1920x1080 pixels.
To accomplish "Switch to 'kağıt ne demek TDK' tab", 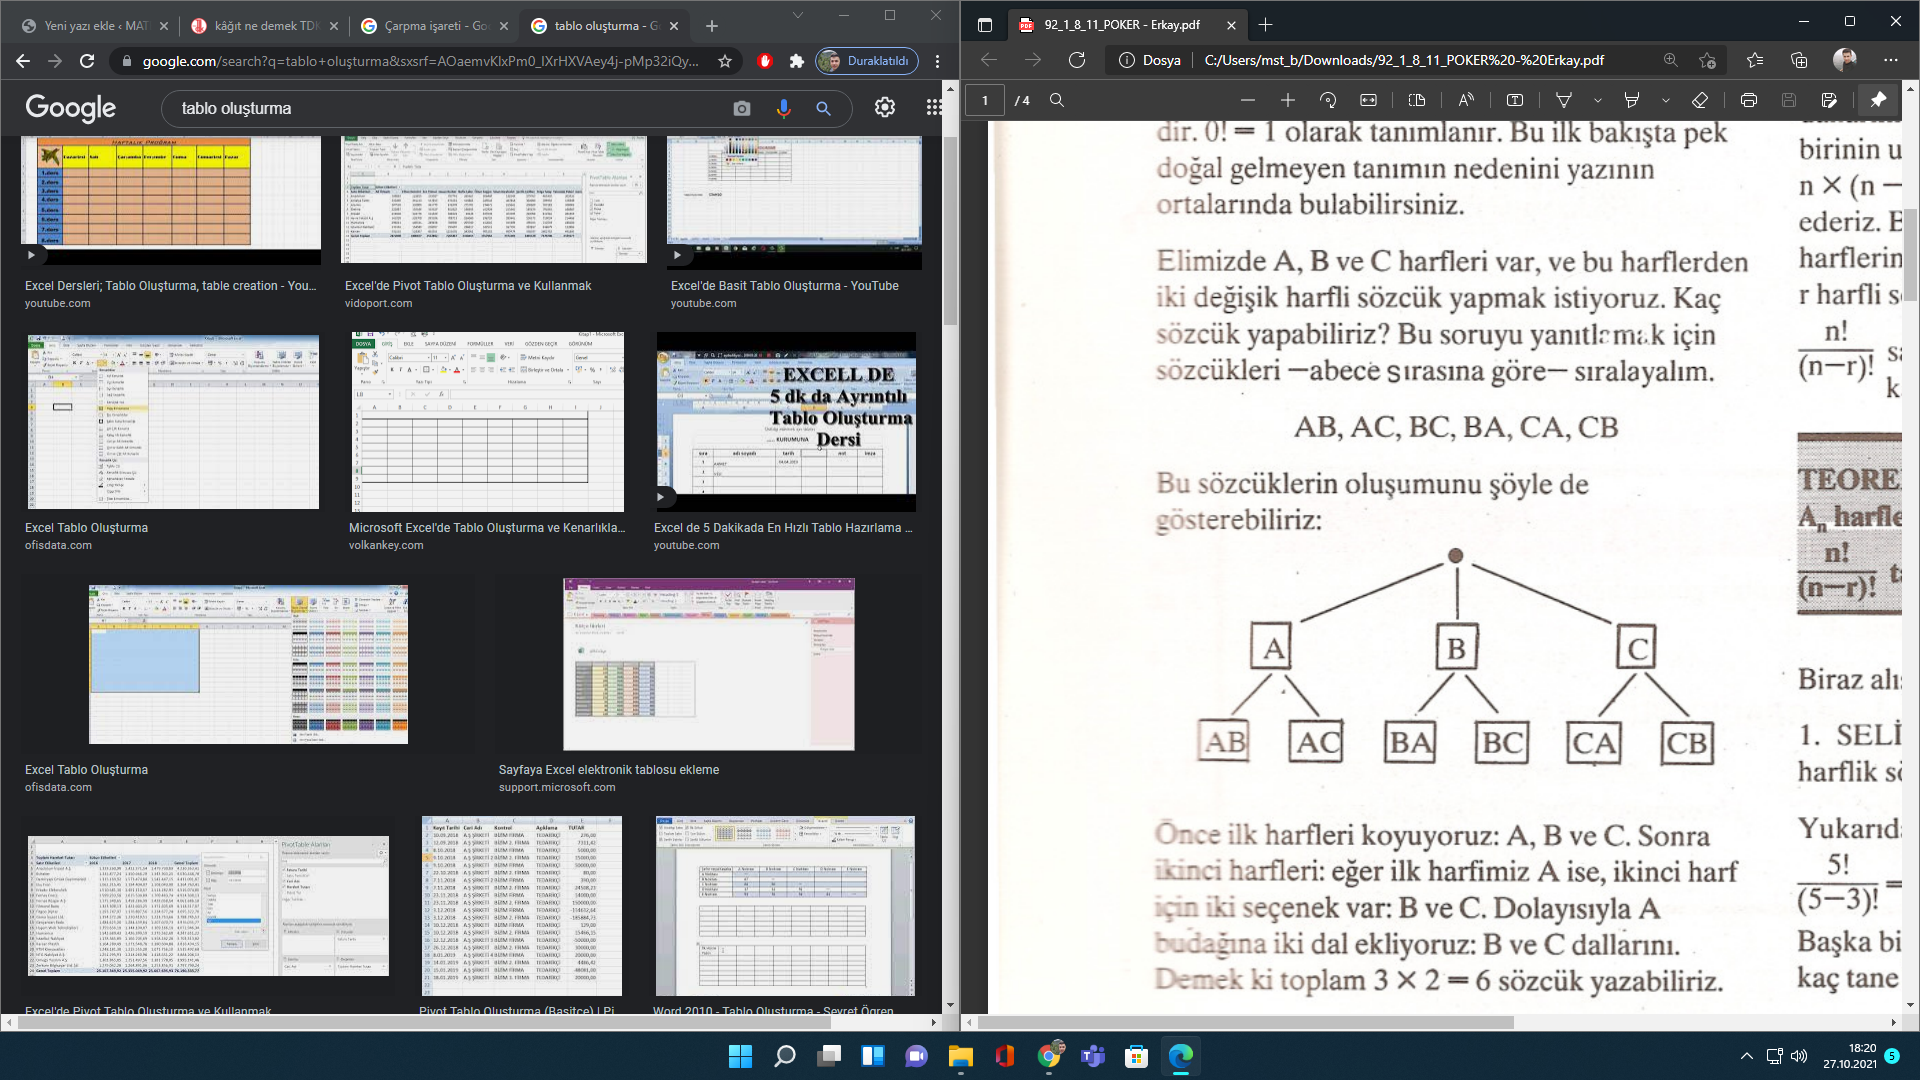I will point(265,26).
